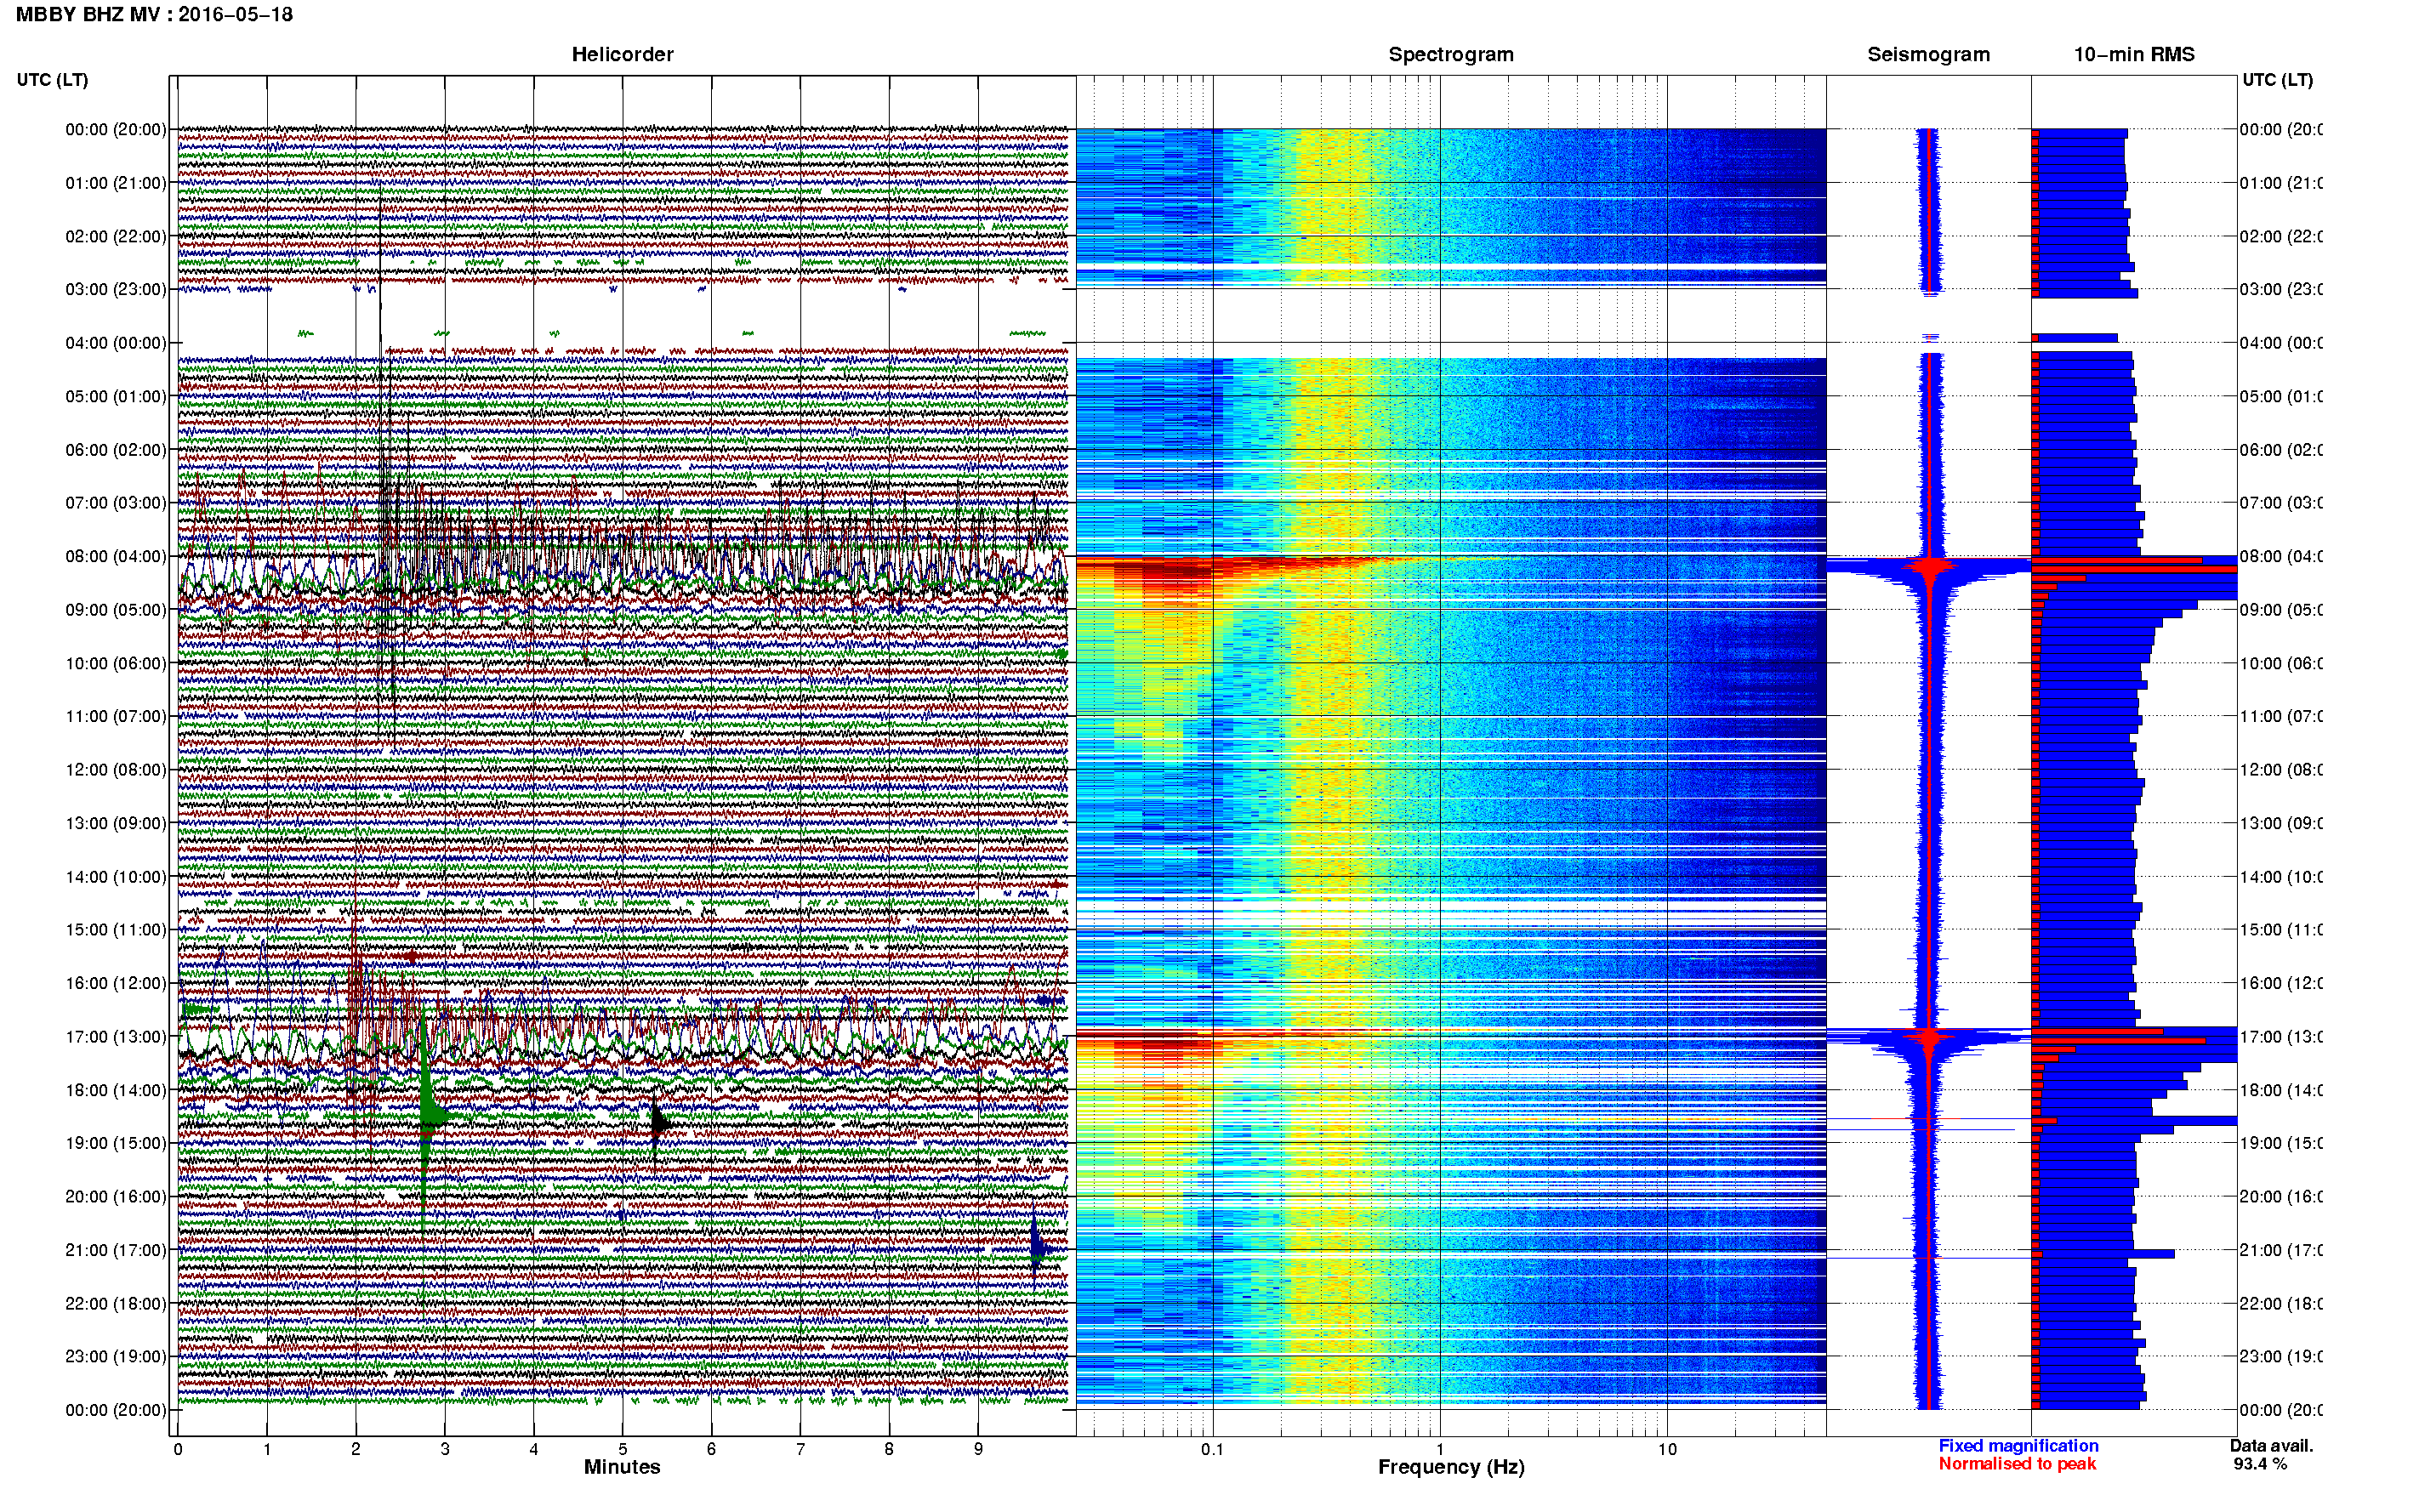This screenshot has width=2419, height=1512.
Task: Click the 0.1 frequency tick label
Action: (1212, 1450)
